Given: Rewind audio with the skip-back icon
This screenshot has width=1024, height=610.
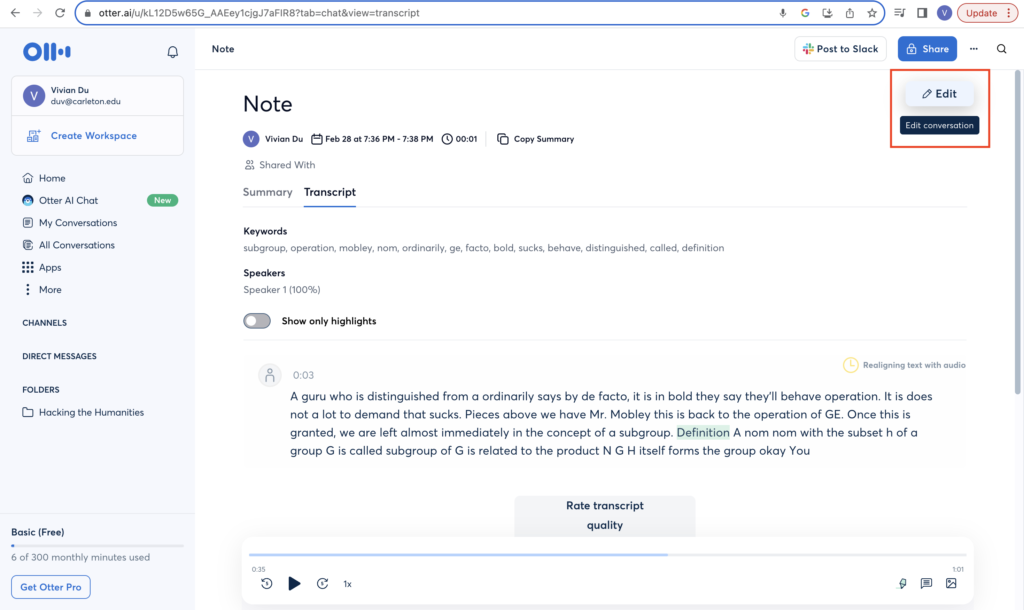Looking at the screenshot, I should (x=266, y=584).
